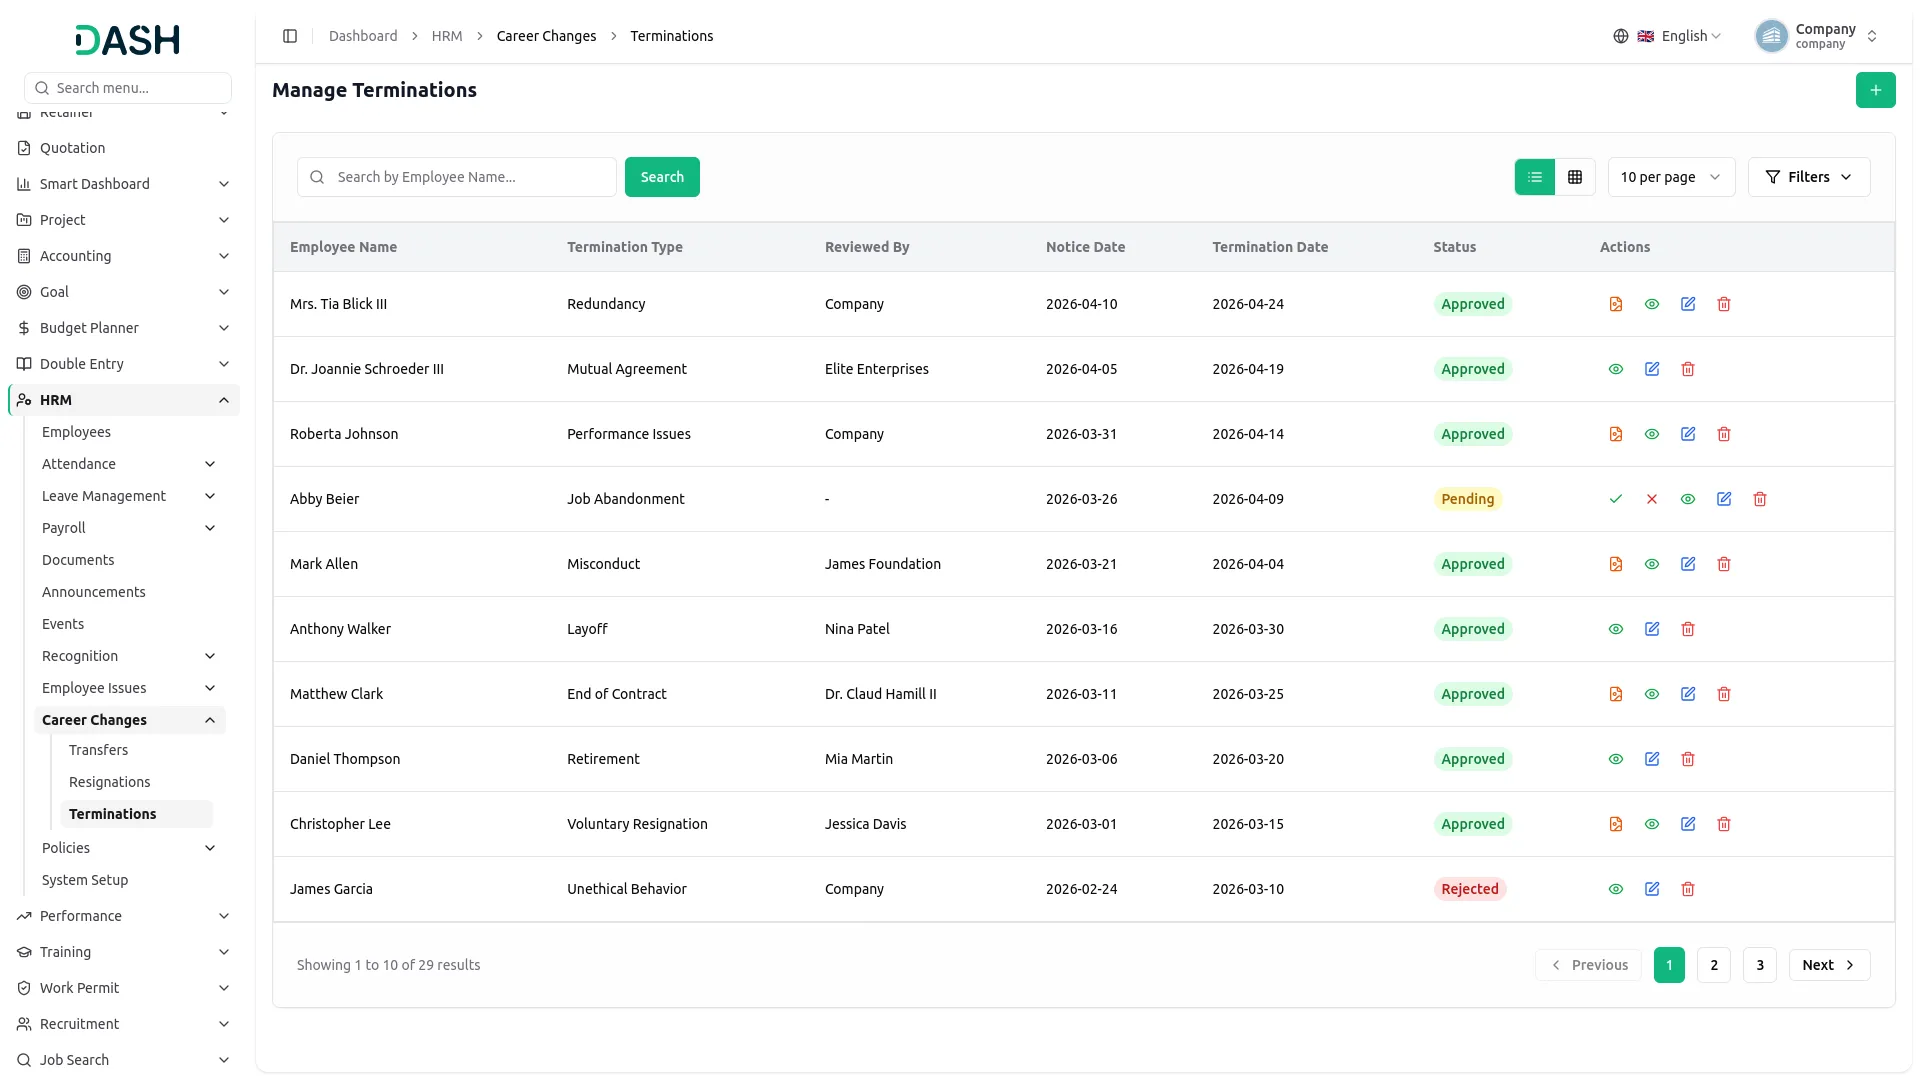The width and height of the screenshot is (1920, 1080).
Task: Open the 10 per page dropdown
Action: (1671, 177)
